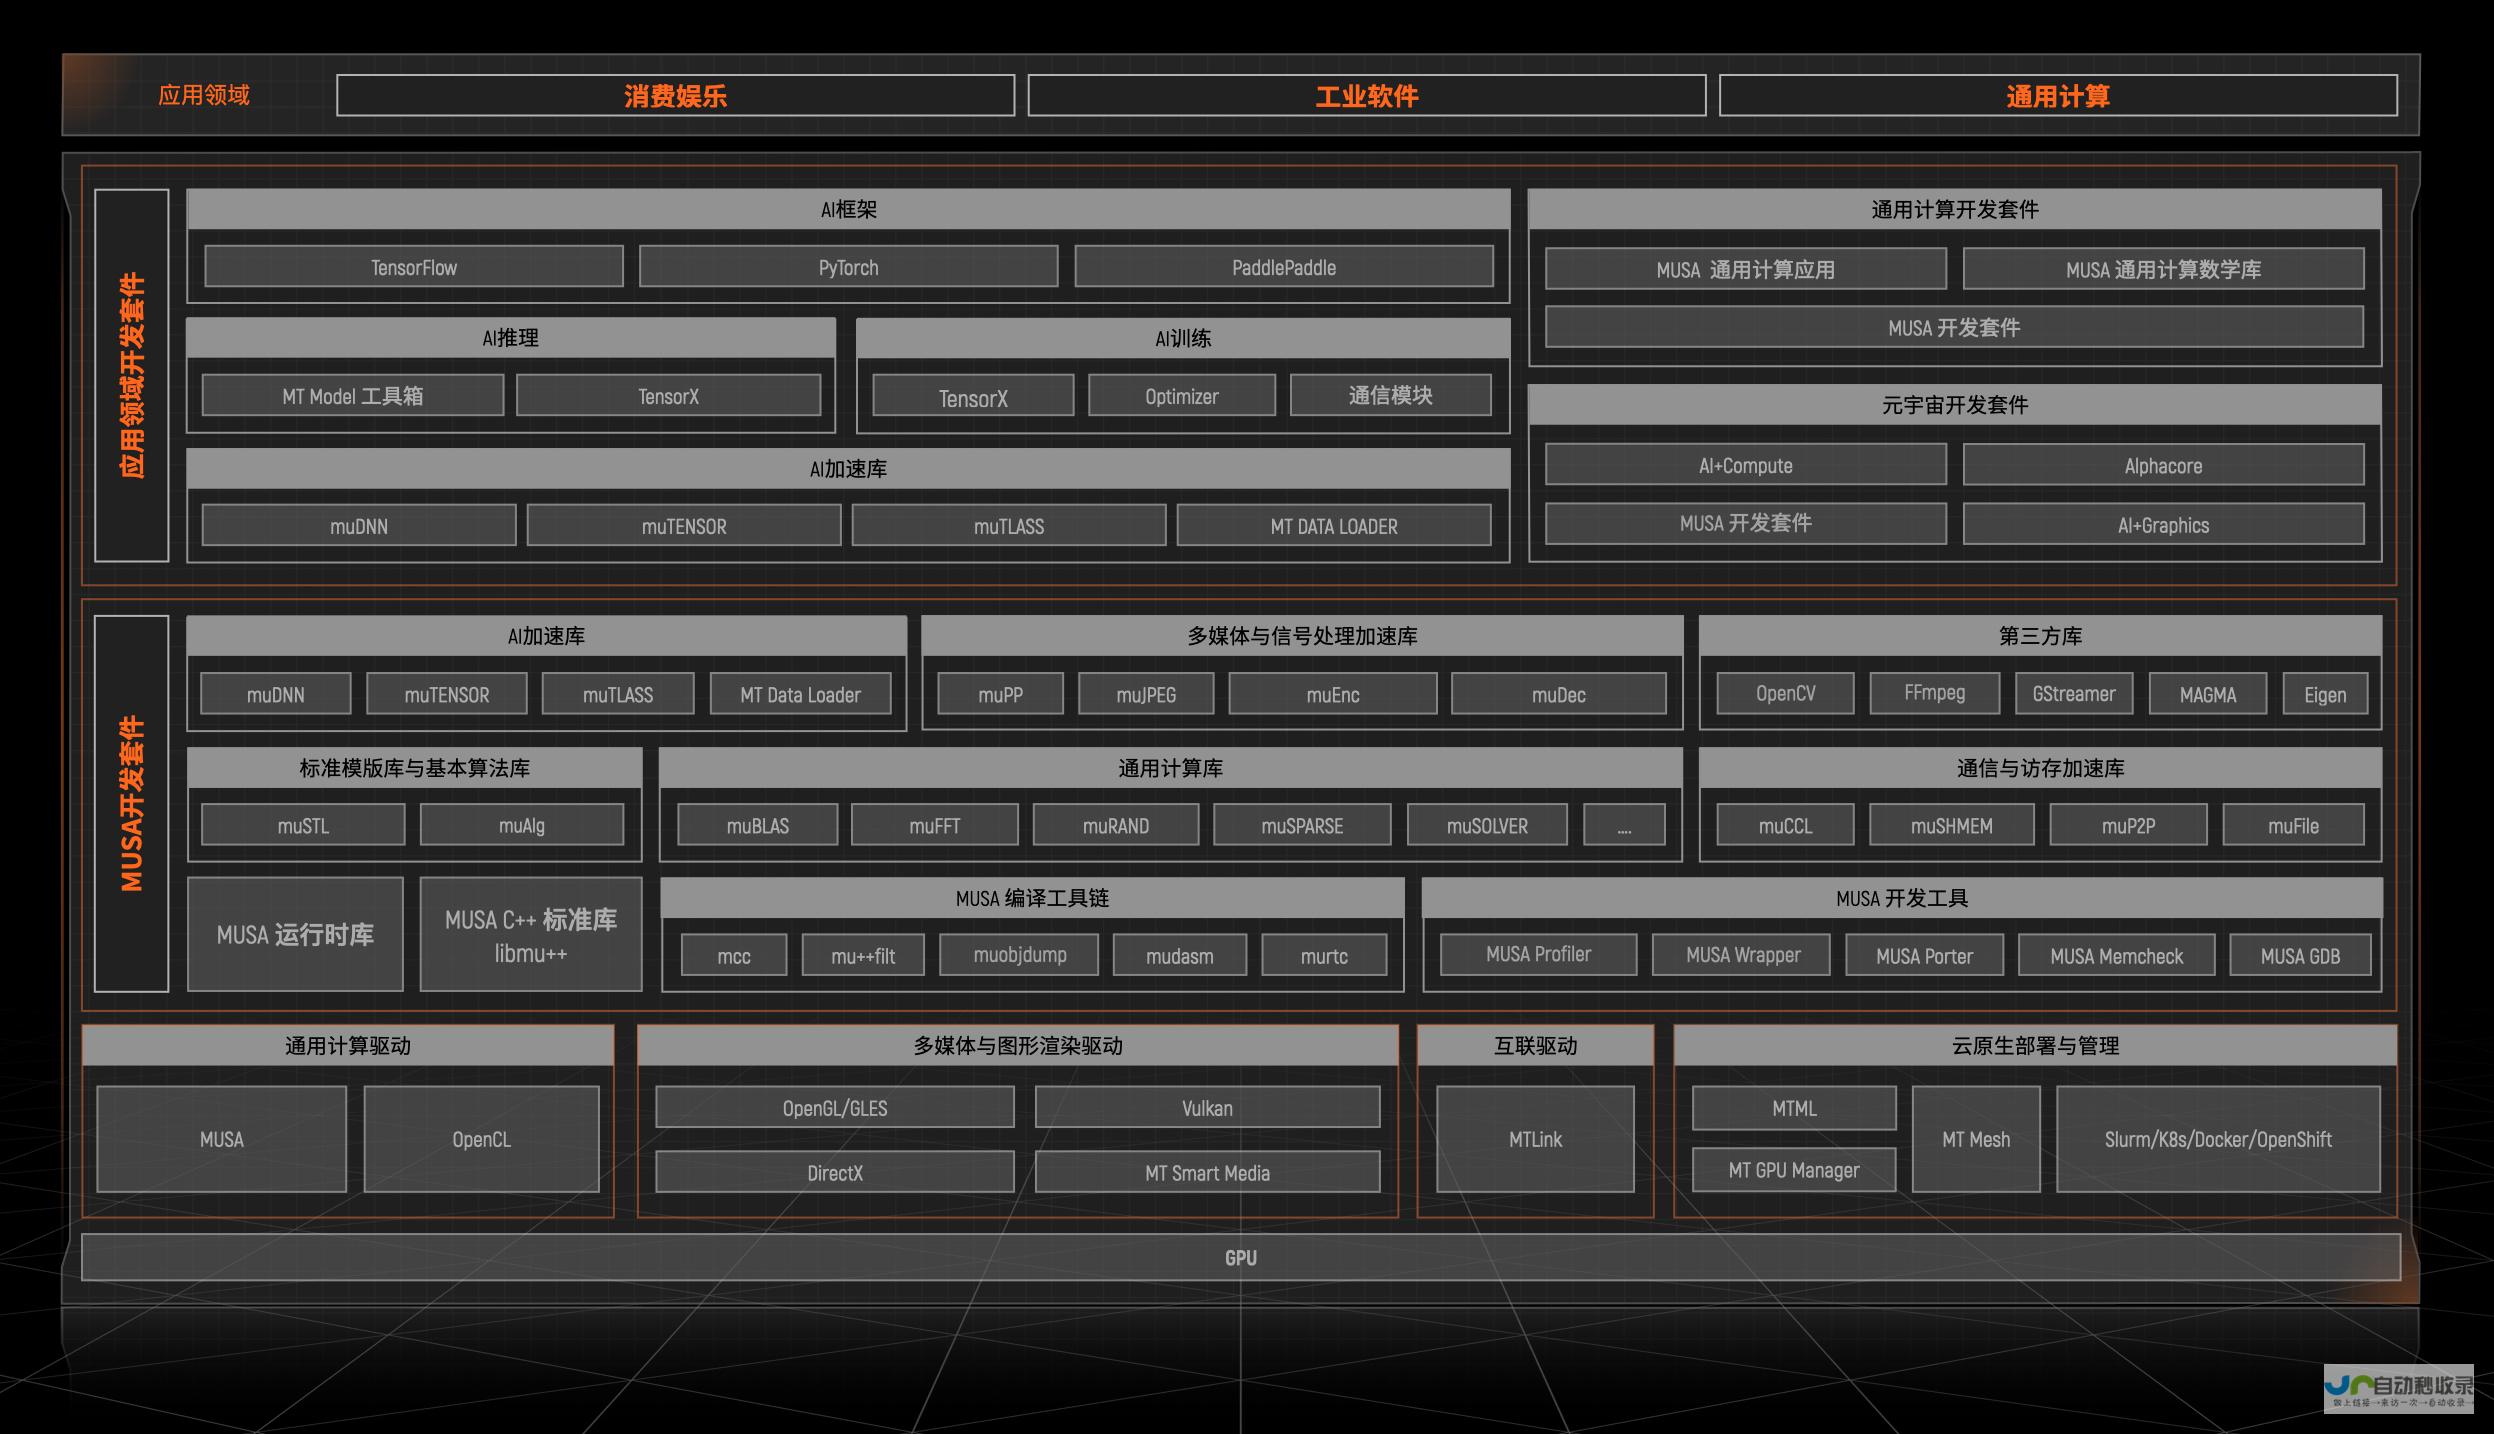The height and width of the screenshot is (1434, 2494).
Task: Click the MUSA 通用计算数学库 box
Action: pos(2163,269)
